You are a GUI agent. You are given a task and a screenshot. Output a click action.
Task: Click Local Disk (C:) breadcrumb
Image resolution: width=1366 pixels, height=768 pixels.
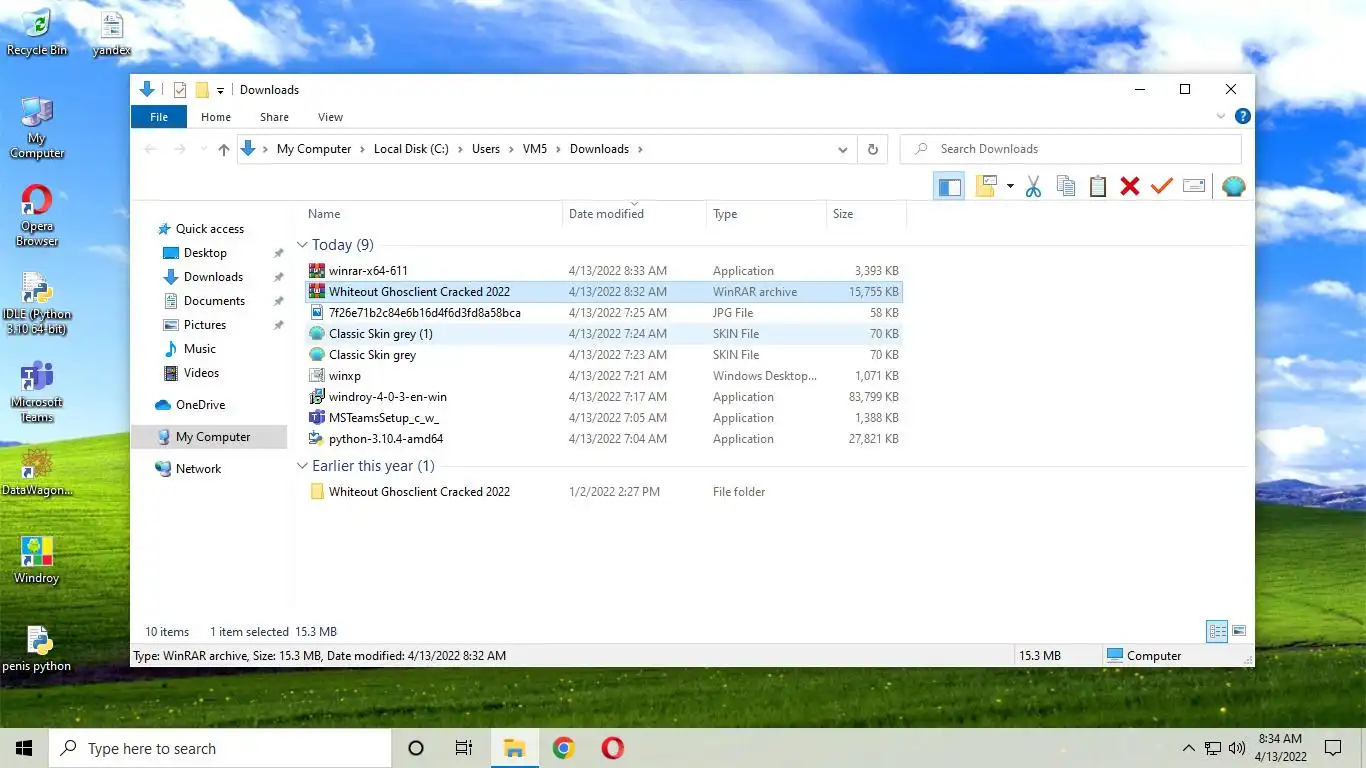411,149
